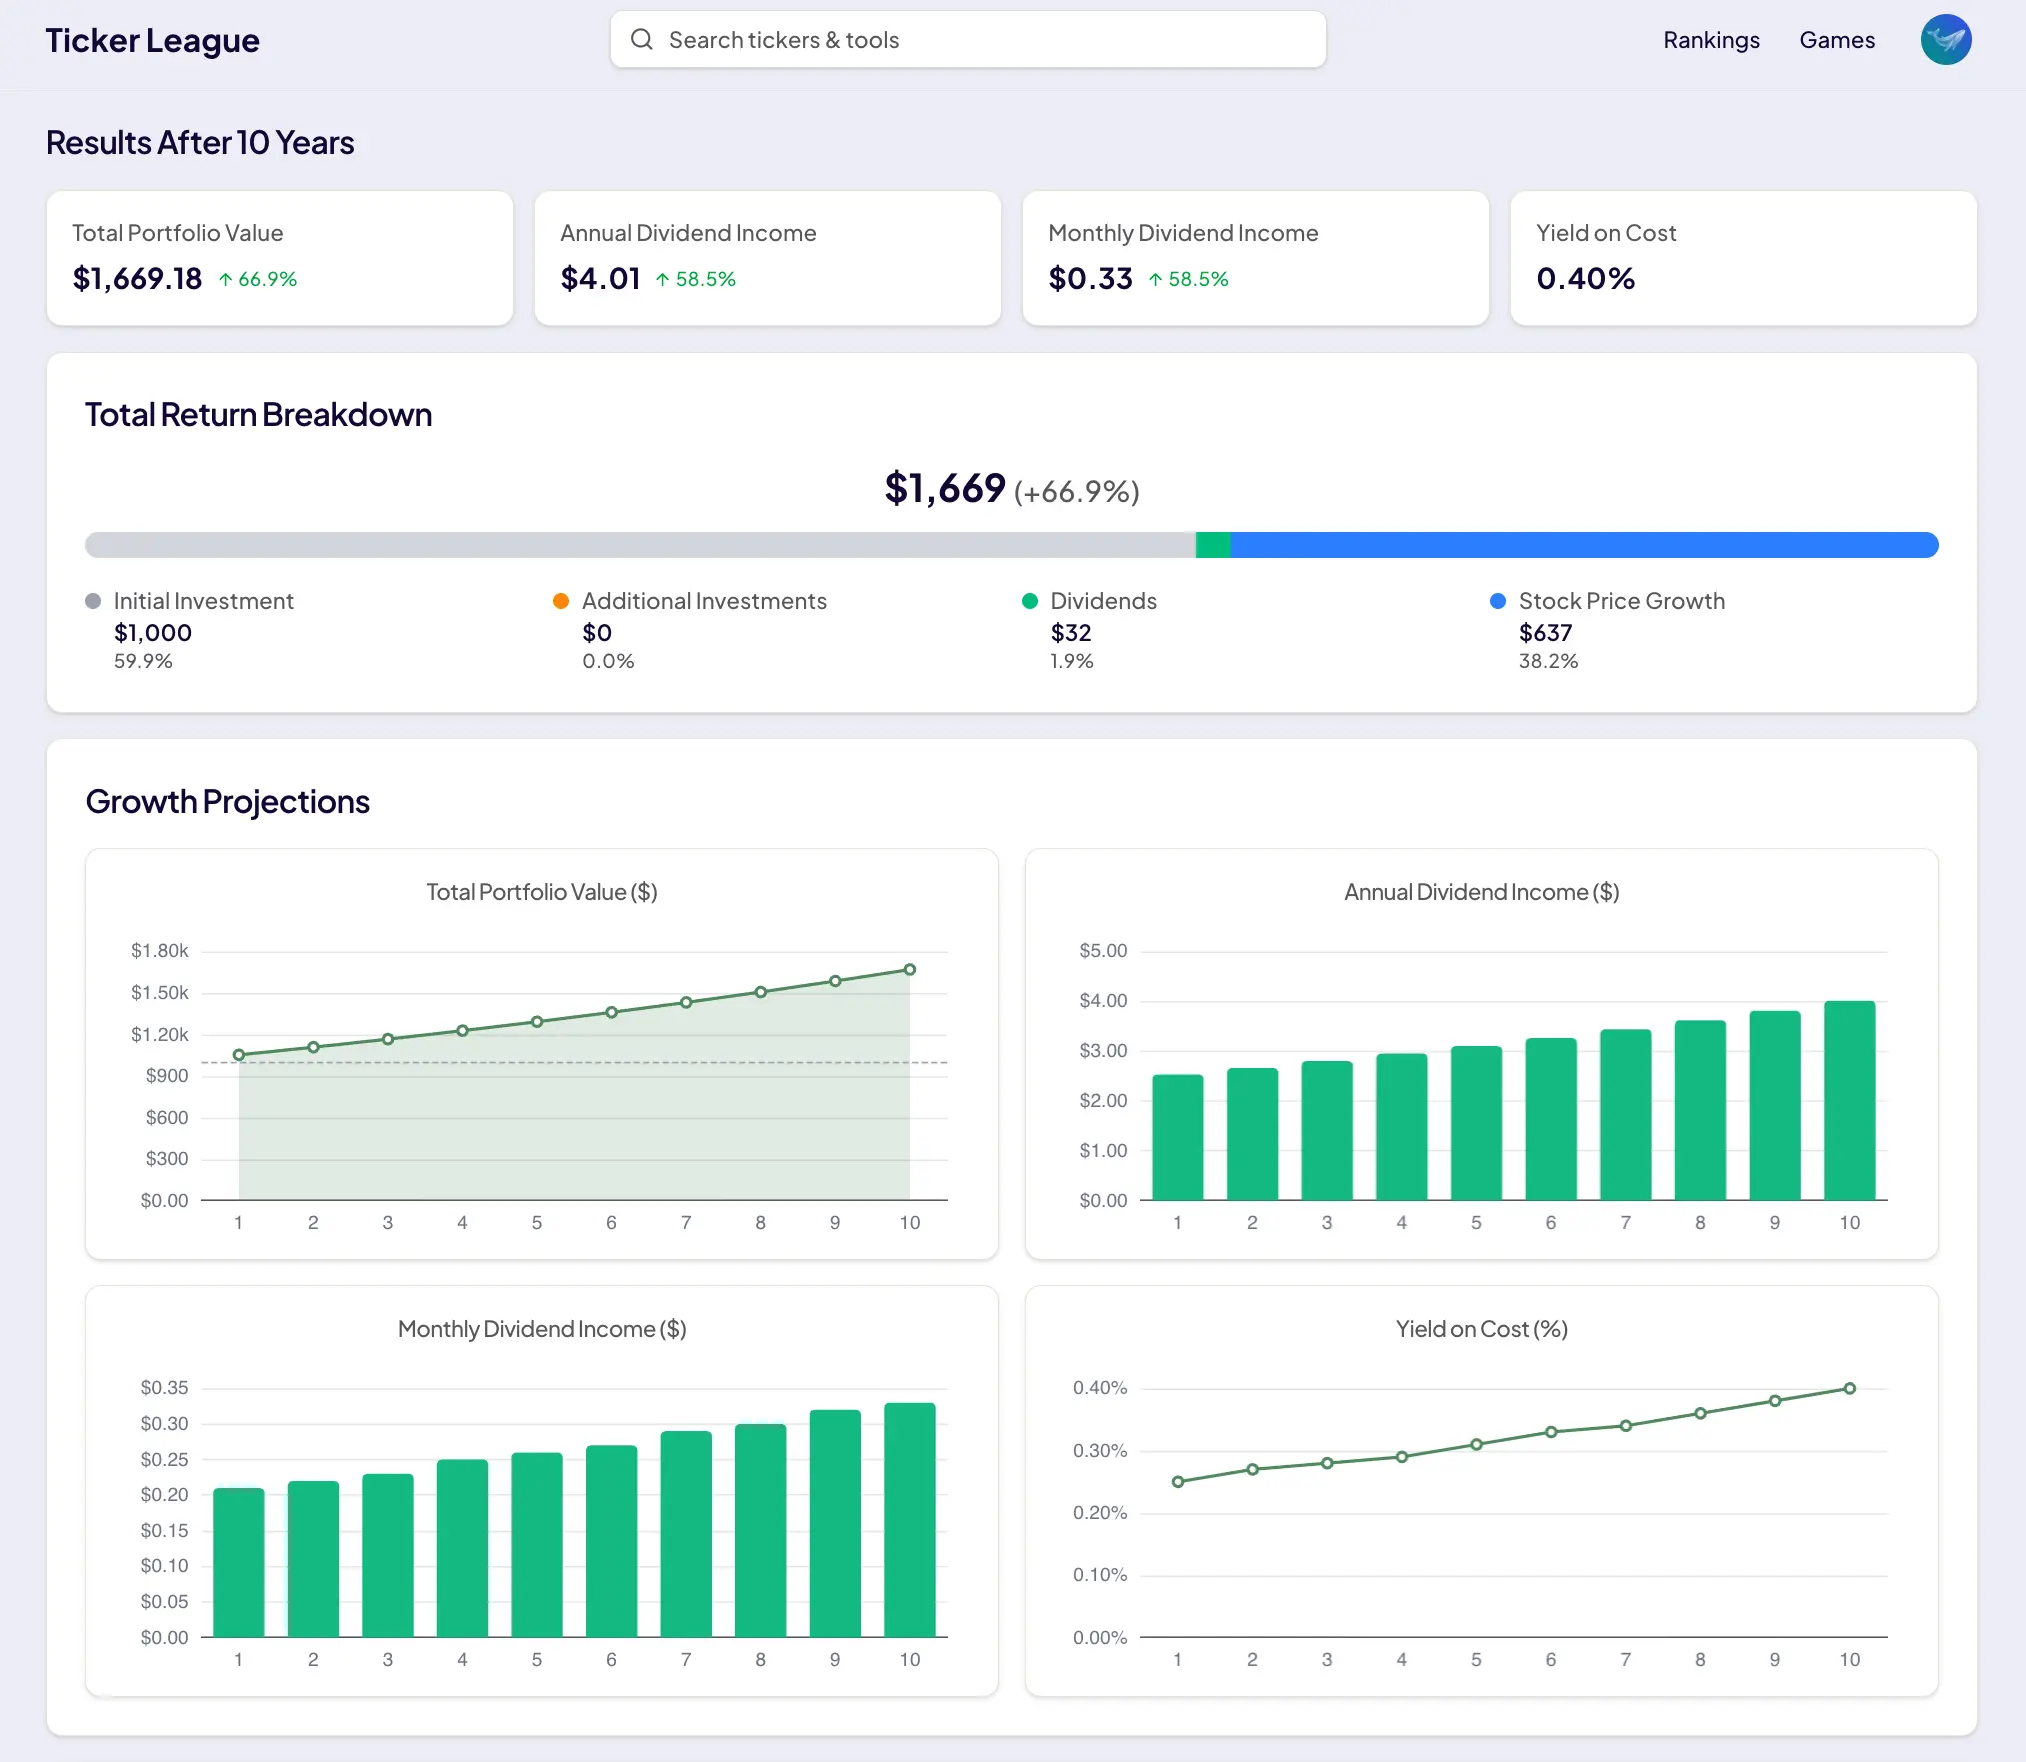2026x1762 pixels.
Task: Click the blue segment of return bar
Action: coord(1584,545)
